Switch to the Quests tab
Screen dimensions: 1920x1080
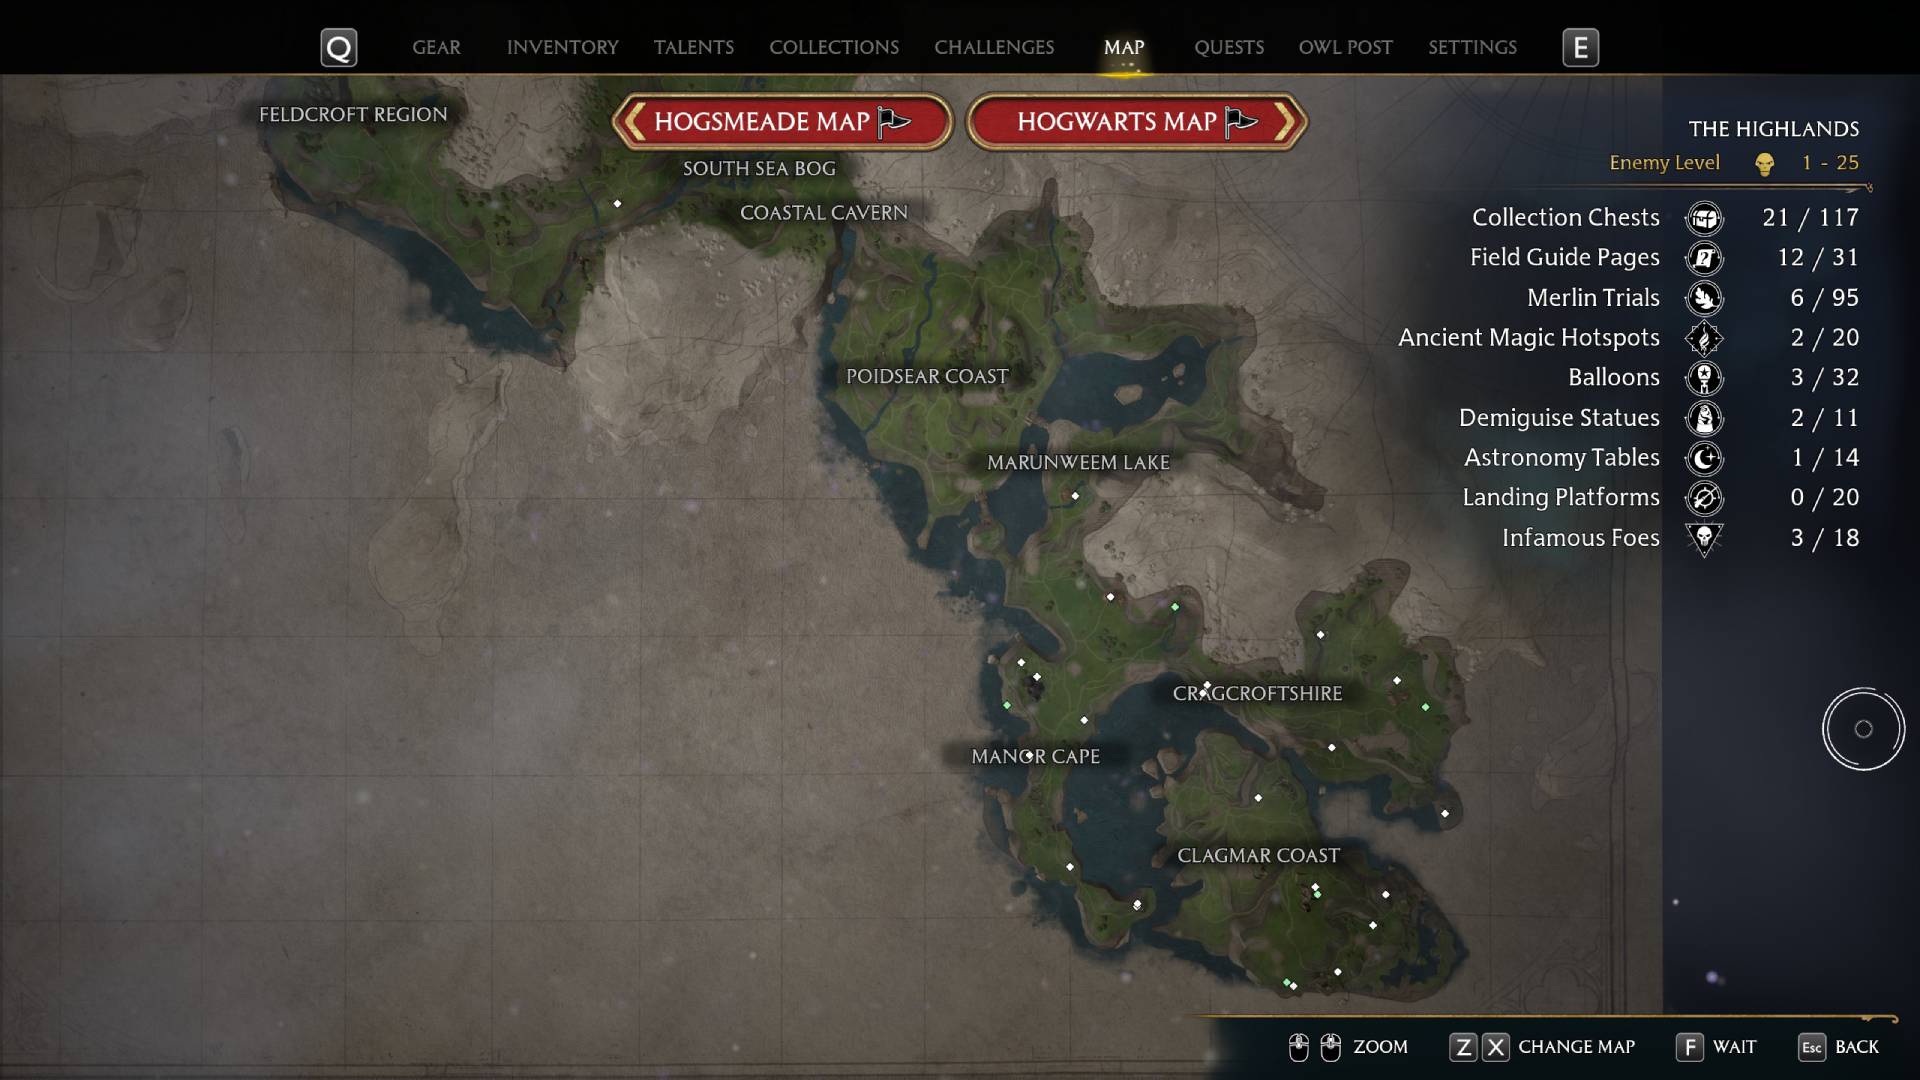tap(1228, 47)
